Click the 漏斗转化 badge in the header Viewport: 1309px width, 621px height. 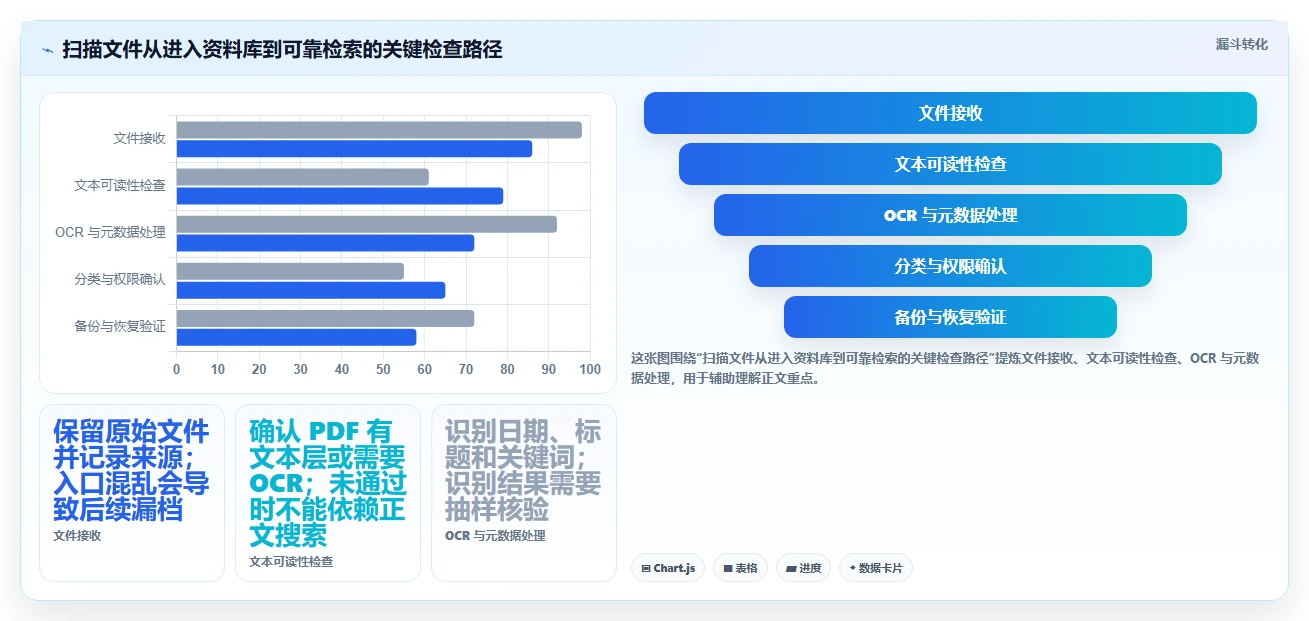click(x=1242, y=44)
